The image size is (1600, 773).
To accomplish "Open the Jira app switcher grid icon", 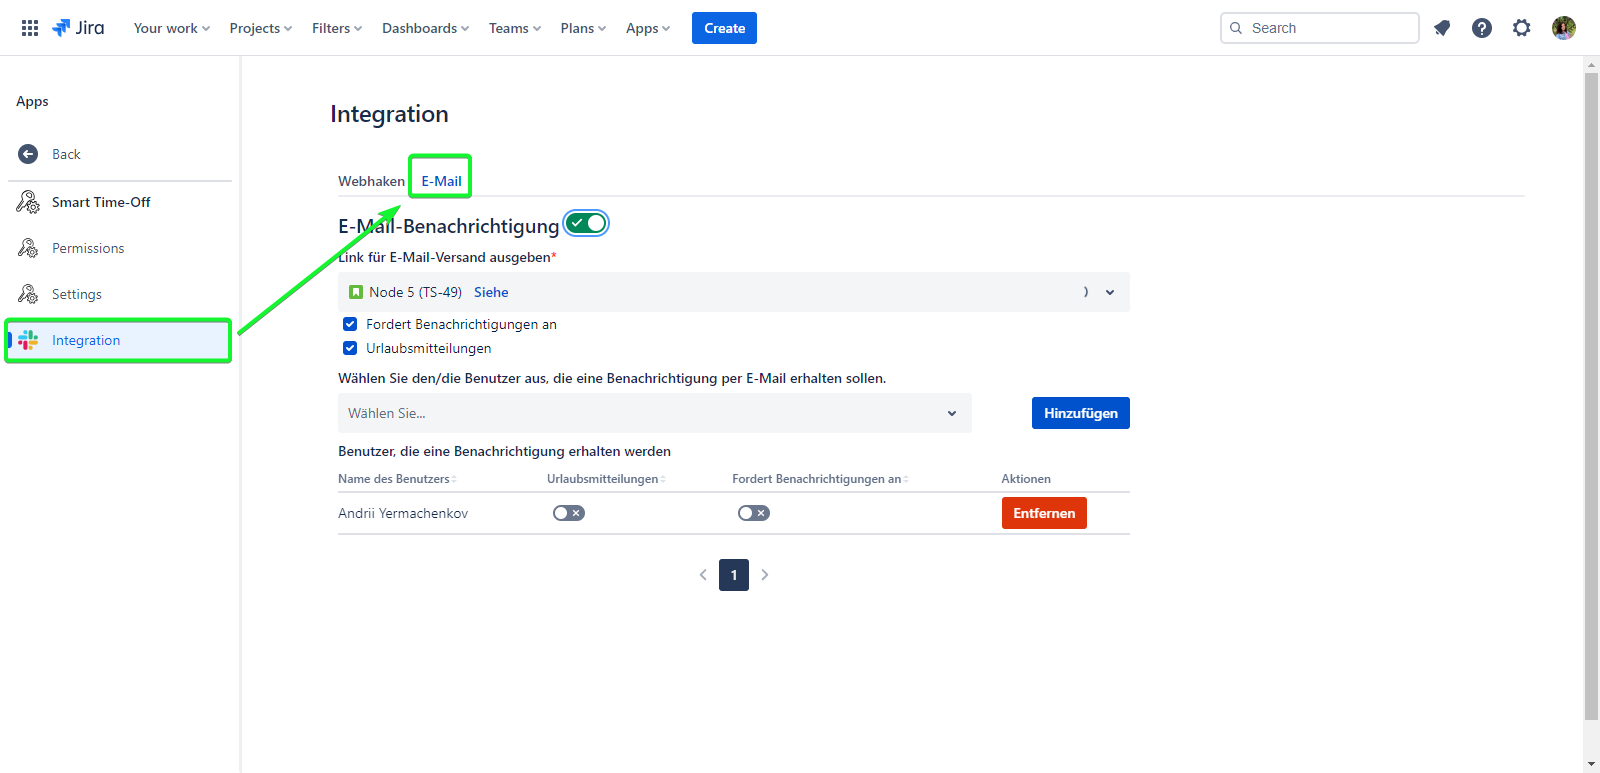I will tap(30, 28).
